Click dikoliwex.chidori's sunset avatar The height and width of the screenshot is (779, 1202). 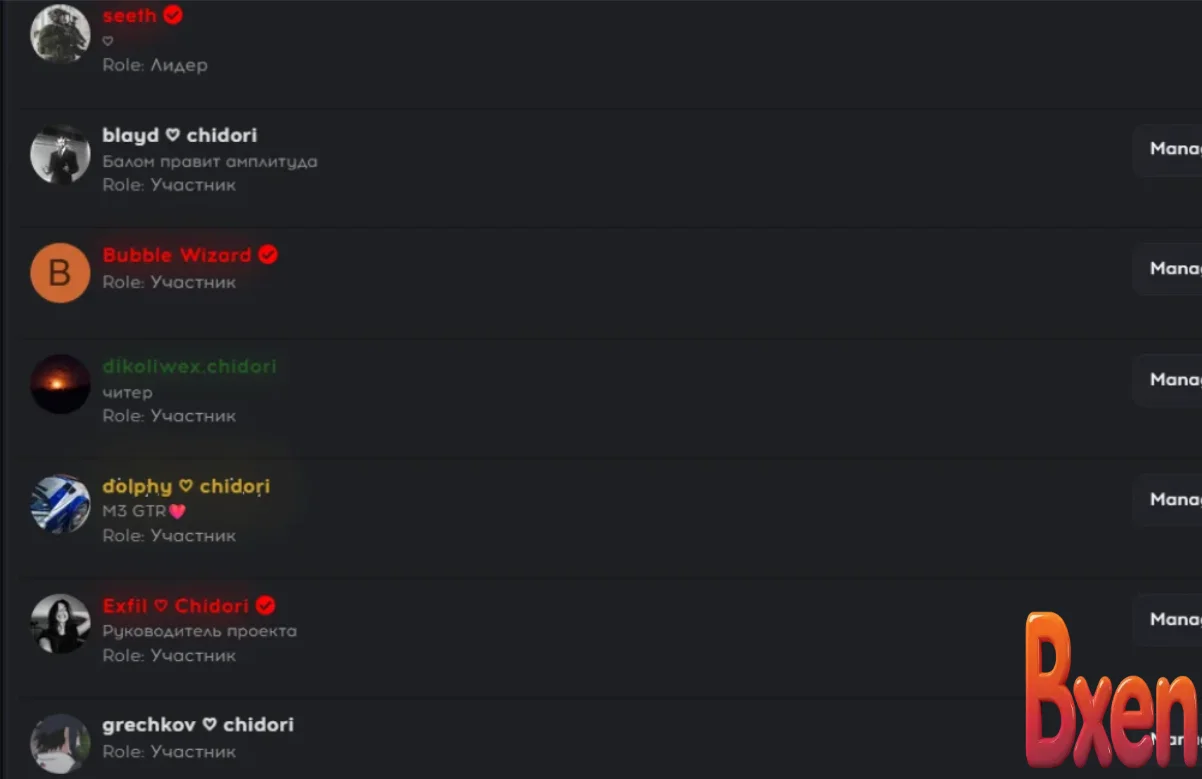click(x=60, y=384)
